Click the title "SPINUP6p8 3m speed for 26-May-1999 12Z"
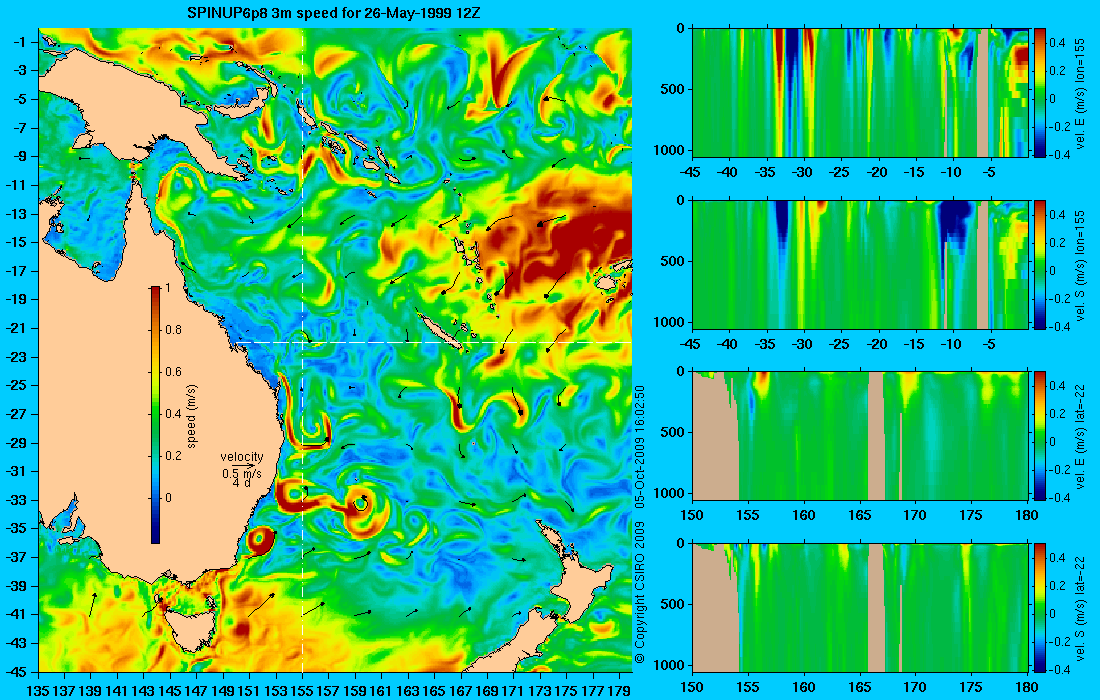Image resolution: width=1100 pixels, height=700 pixels. point(333,13)
